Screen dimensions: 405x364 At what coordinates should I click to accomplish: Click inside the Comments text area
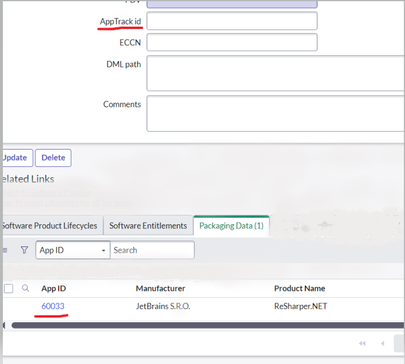[276, 114]
